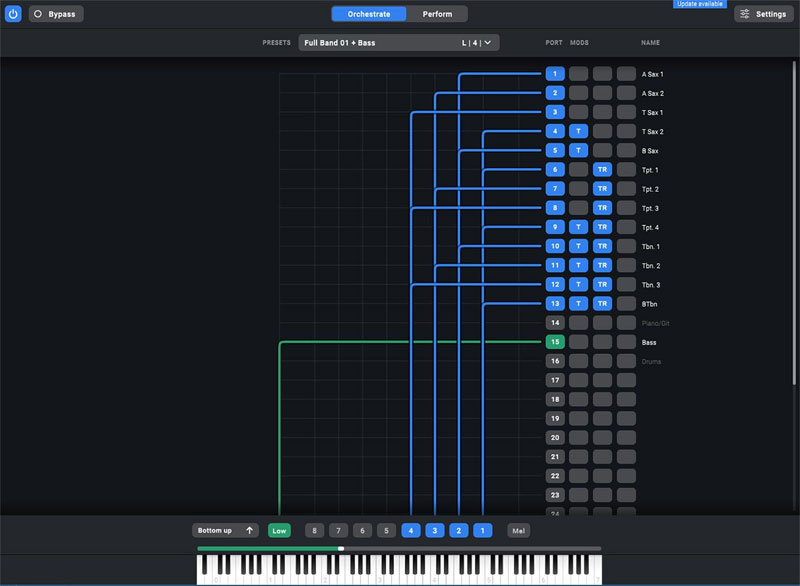This screenshot has width=800, height=586.
Task: Click the TR mod on Tpt. 1
Action: [x=602, y=170]
